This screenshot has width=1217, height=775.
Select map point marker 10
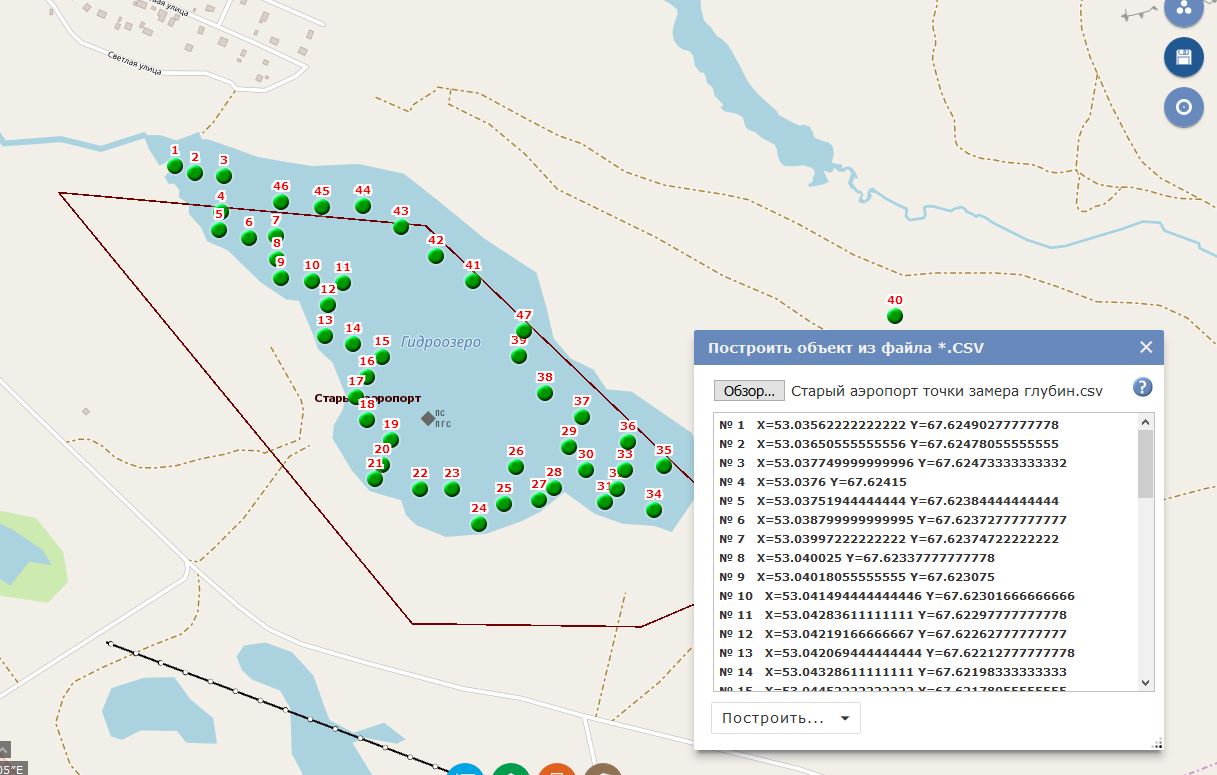[312, 281]
